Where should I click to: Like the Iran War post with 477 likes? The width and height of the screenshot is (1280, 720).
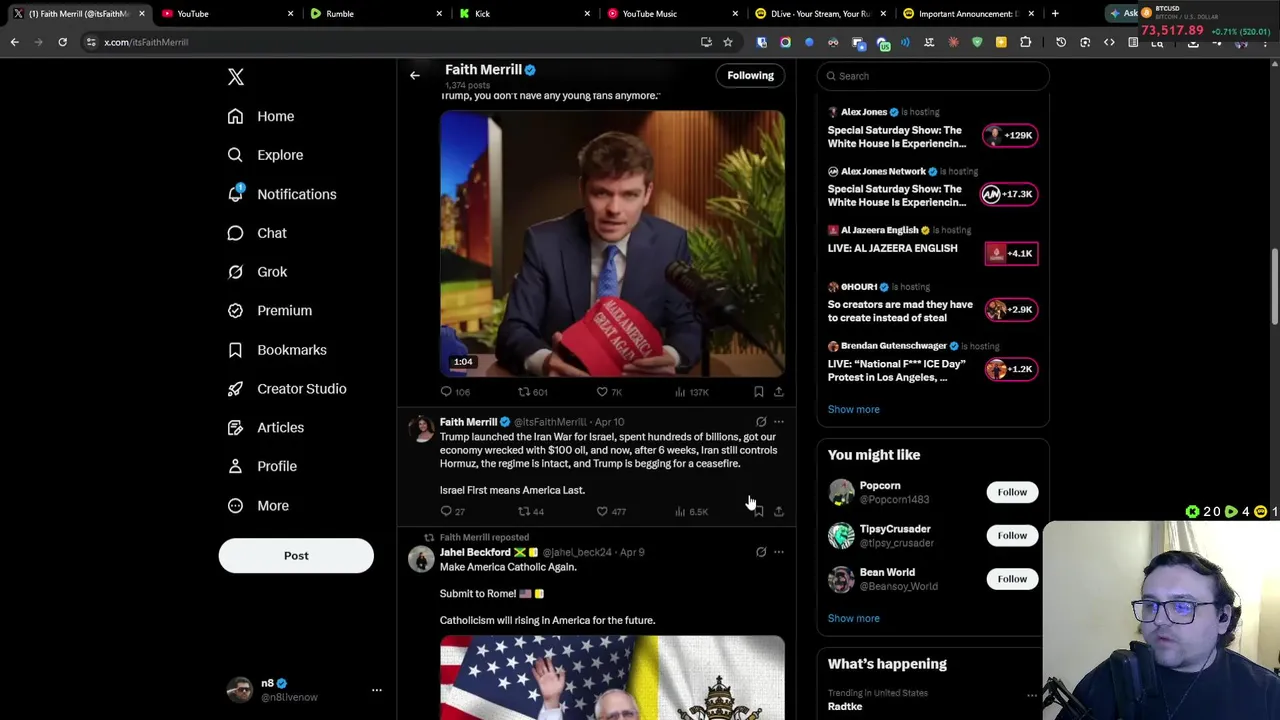[x=610, y=512]
